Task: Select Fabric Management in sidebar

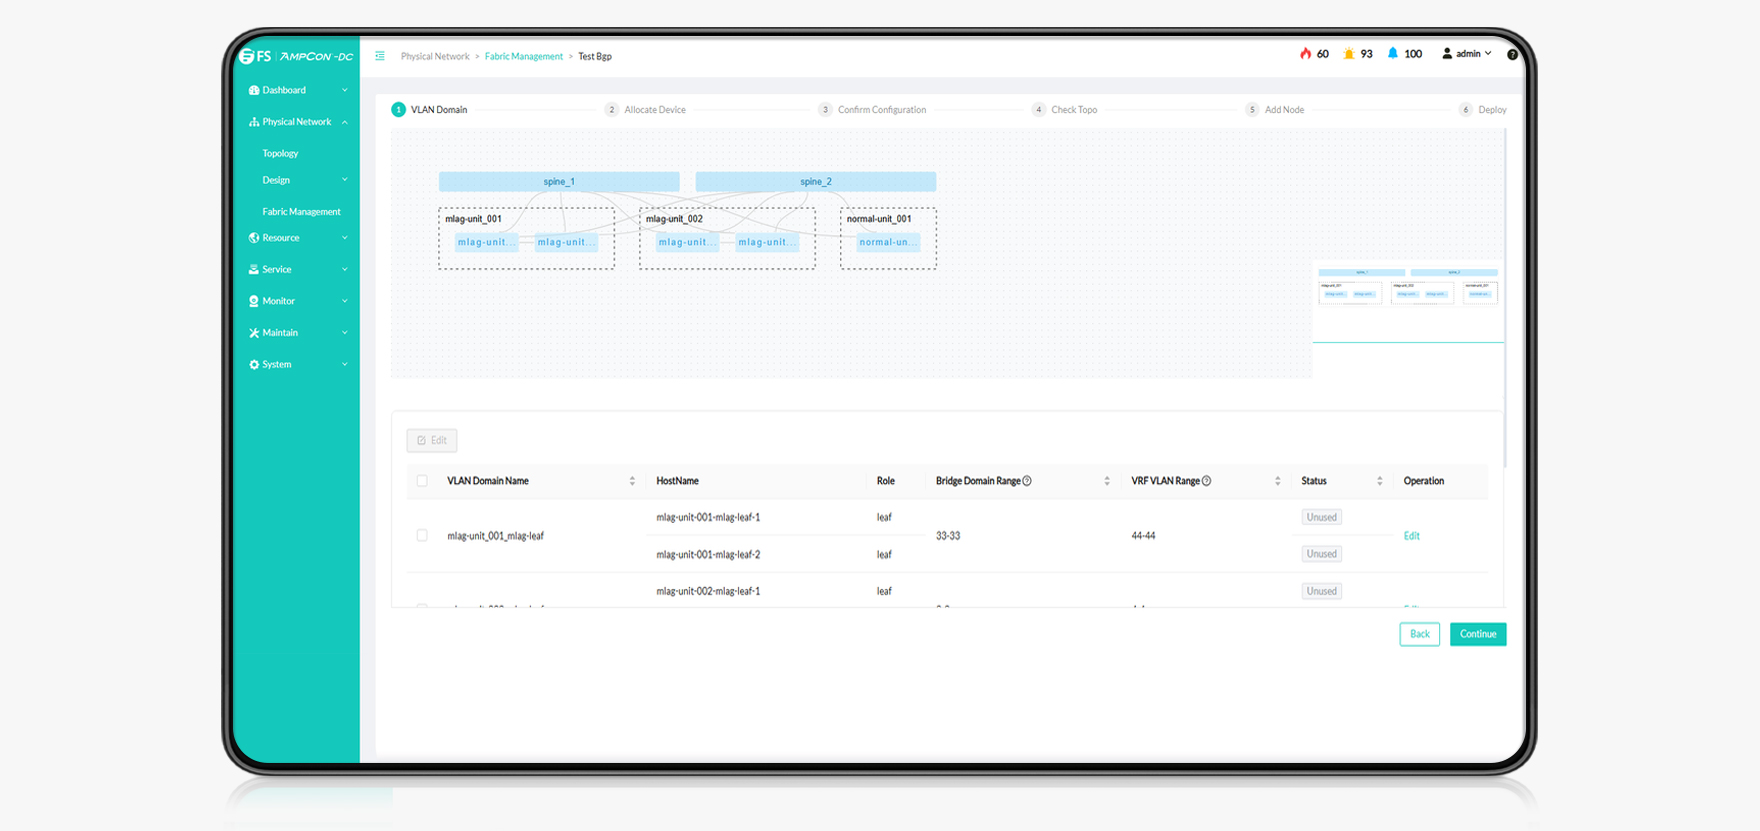Action: click(301, 212)
